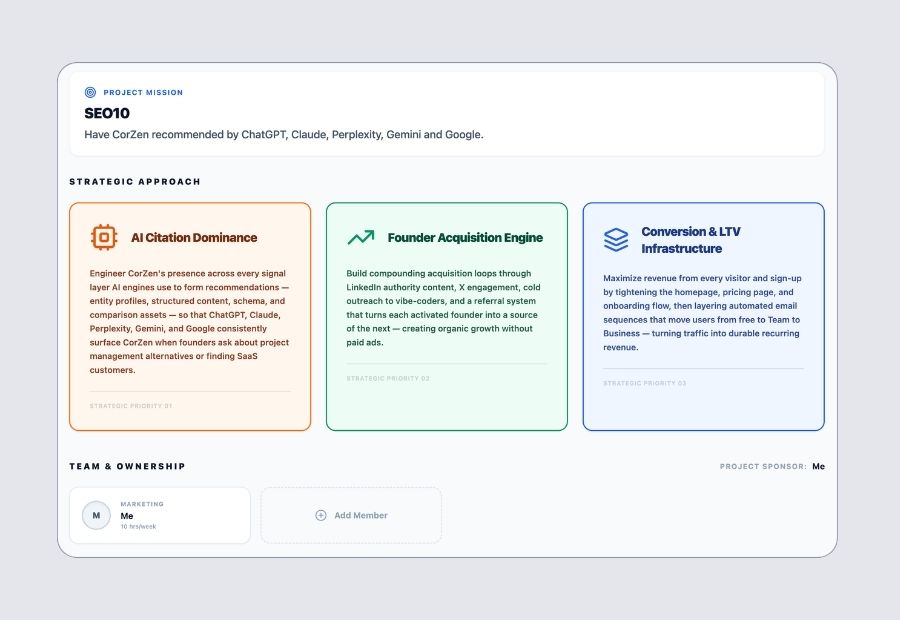Image resolution: width=900 pixels, height=620 pixels.
Task: Click the Founder Acquisition trending-up arrow icon
Action: coord(360,237)
